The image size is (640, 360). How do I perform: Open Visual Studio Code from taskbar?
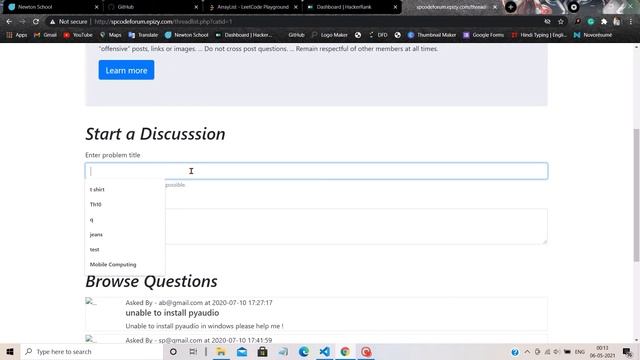point(324,351)
